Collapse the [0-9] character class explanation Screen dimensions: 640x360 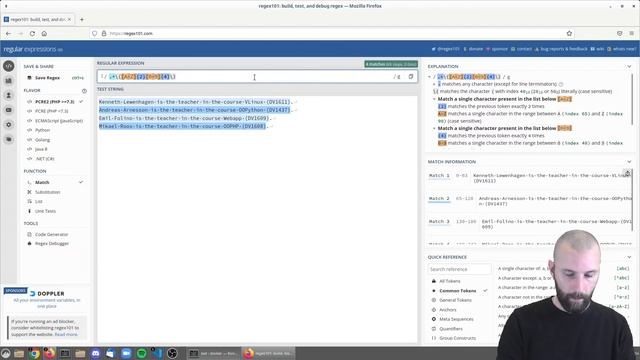coord(434,128)
